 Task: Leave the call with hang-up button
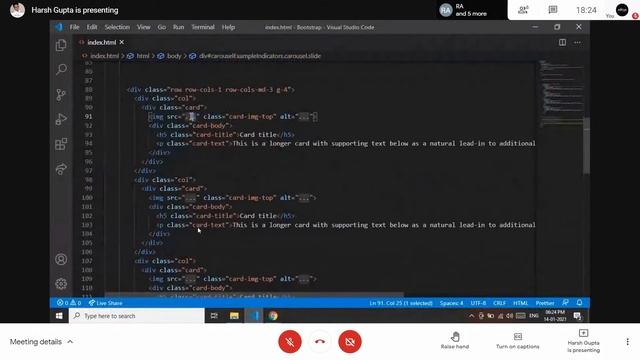point(320,342)
